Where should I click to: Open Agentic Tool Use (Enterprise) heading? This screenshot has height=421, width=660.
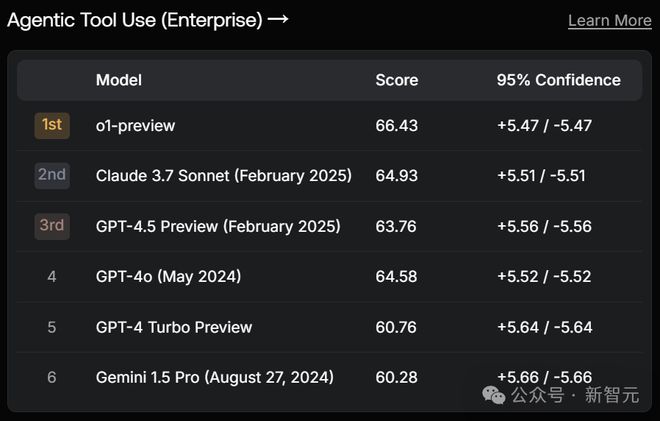click(134, 19)
